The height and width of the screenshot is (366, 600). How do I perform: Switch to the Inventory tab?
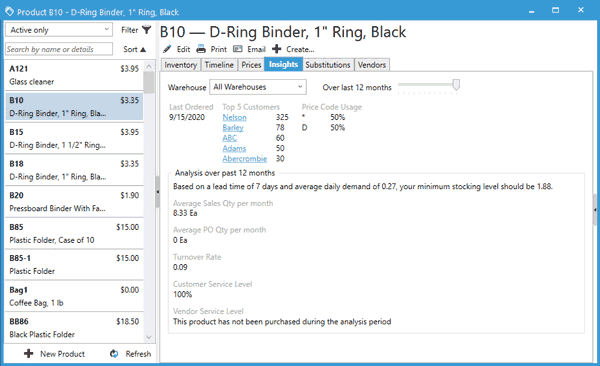coord(180,65)
